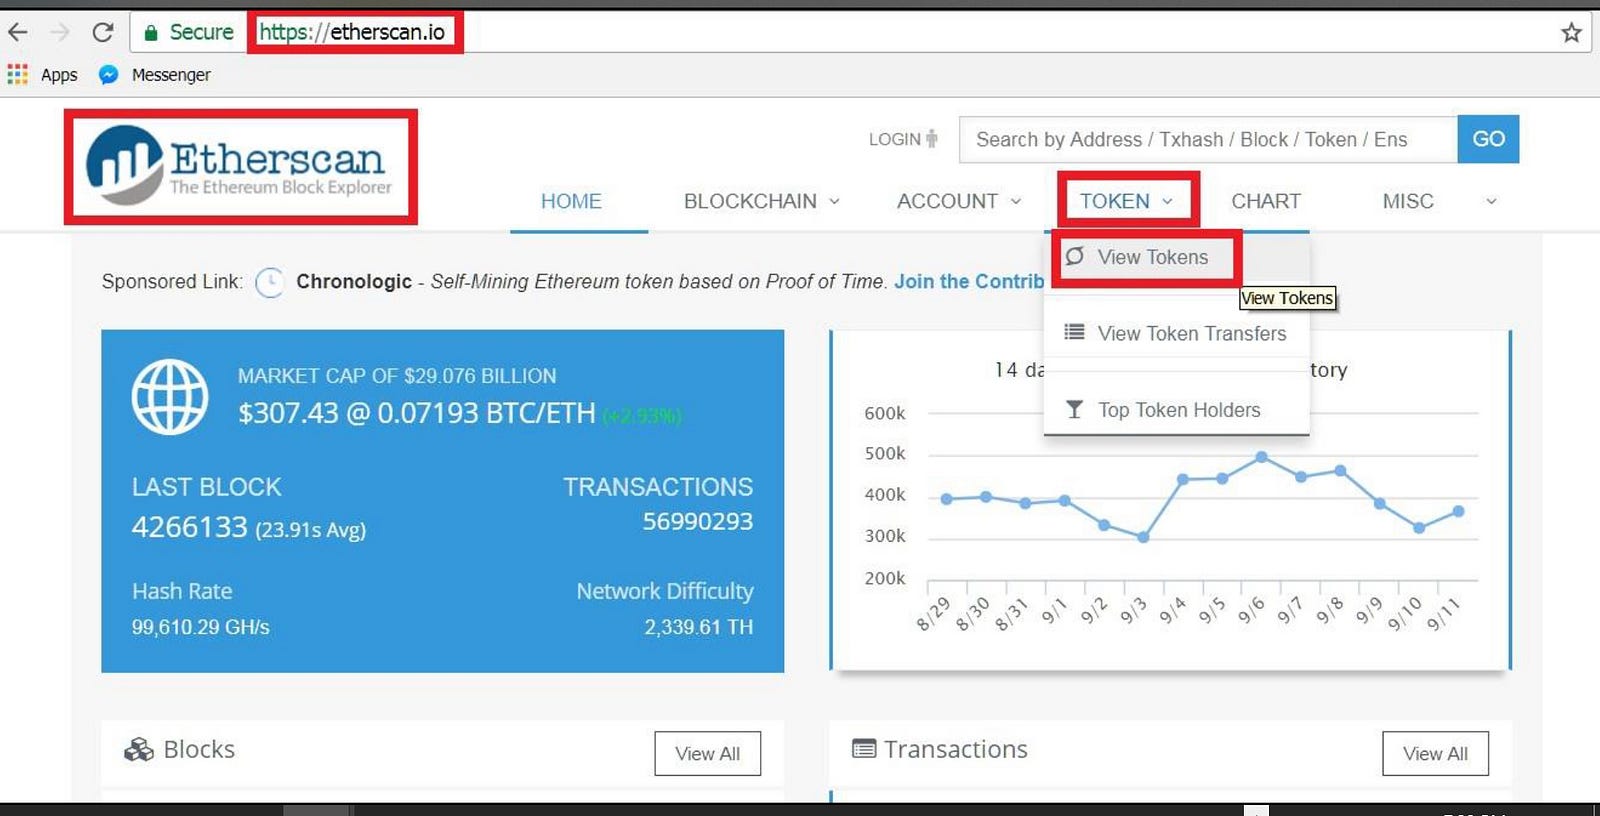Click the browser back arrow
The image size is (1600, 816).
[18, 32]
